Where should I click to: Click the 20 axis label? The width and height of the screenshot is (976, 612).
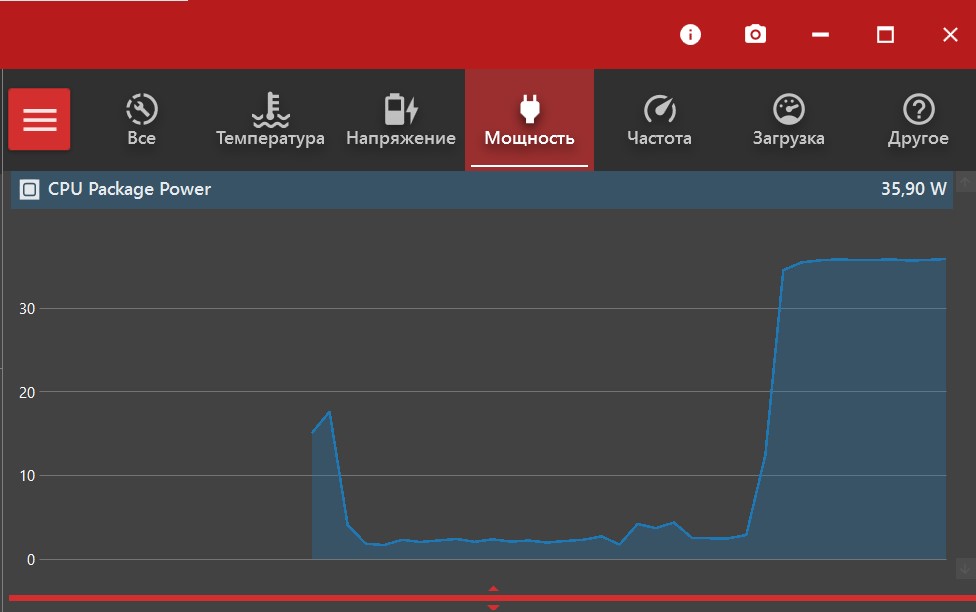click(x=27, y=393)
